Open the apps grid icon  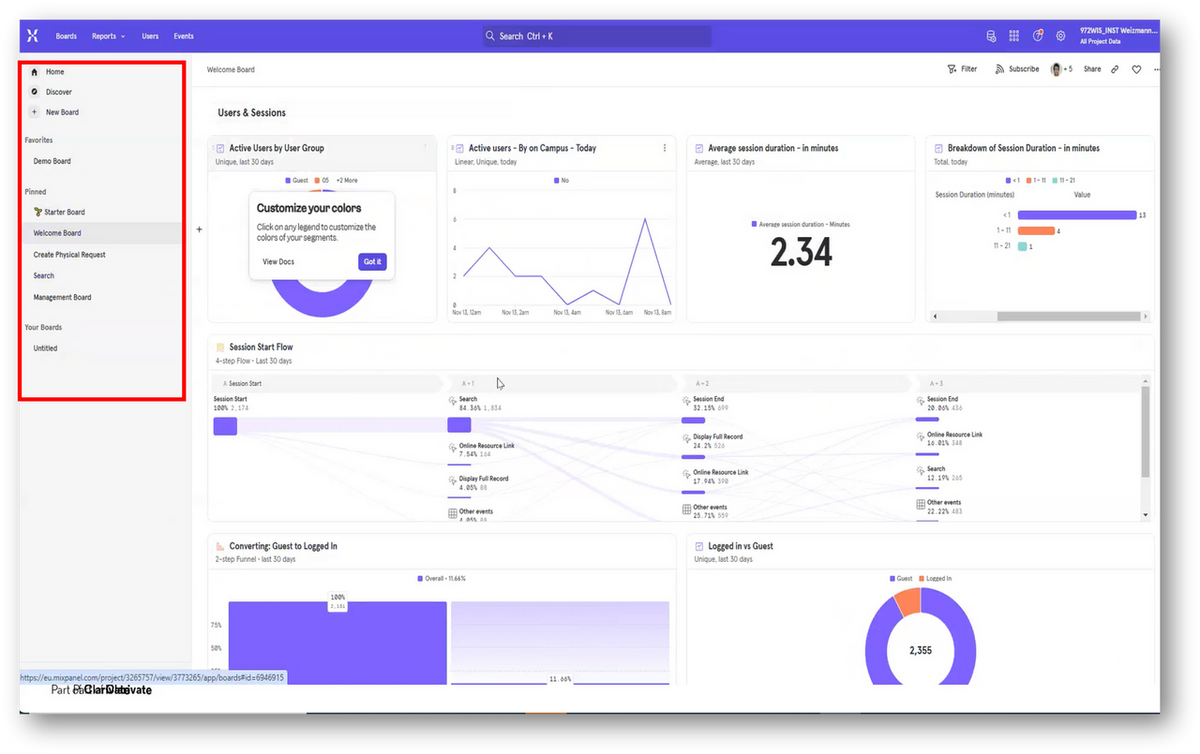point(1014,36)
